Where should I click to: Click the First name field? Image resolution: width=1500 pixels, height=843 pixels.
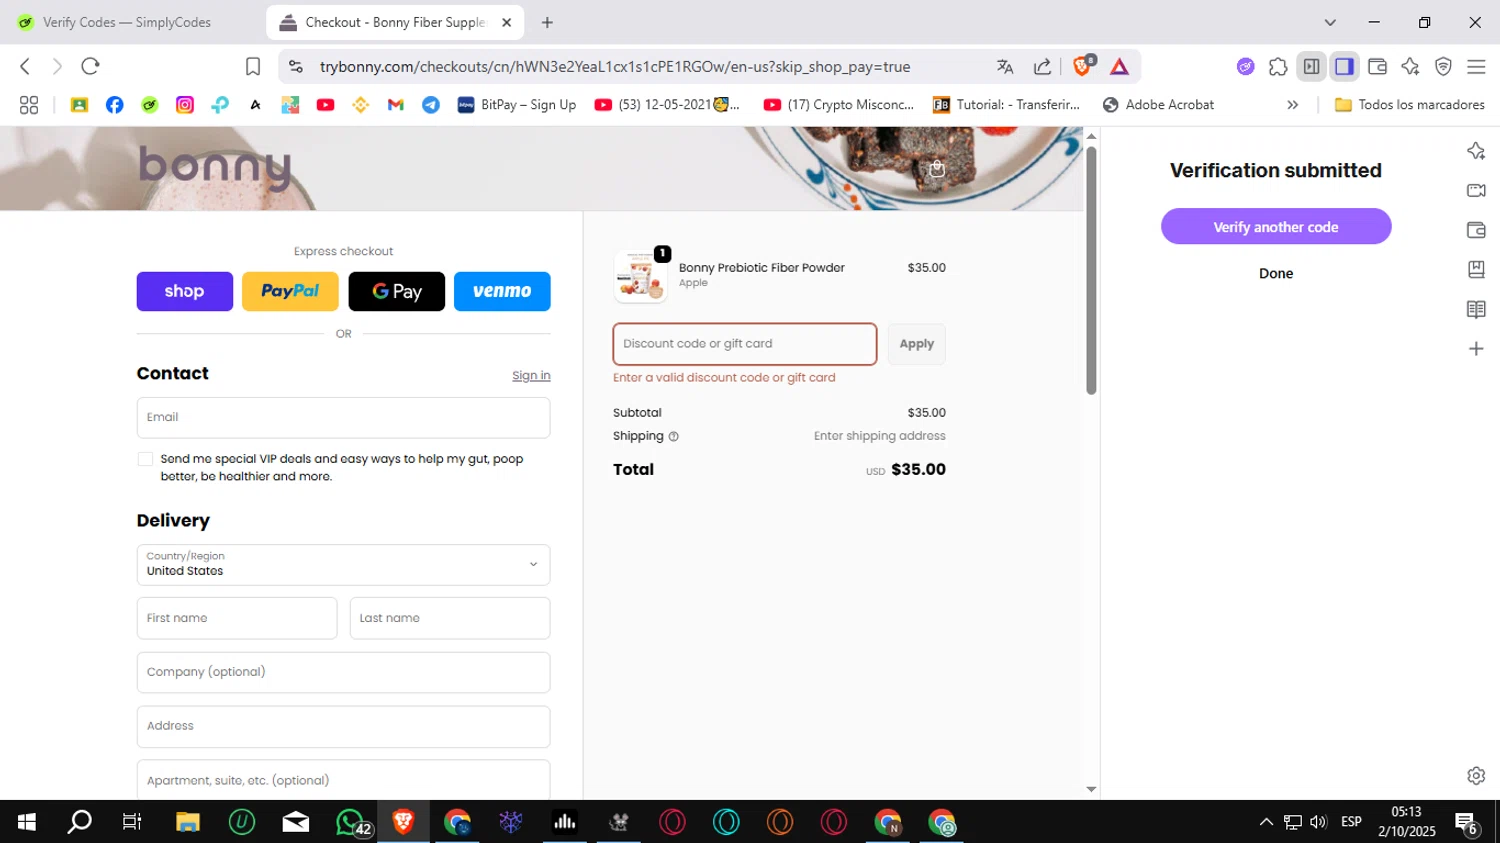pos(237,618)
